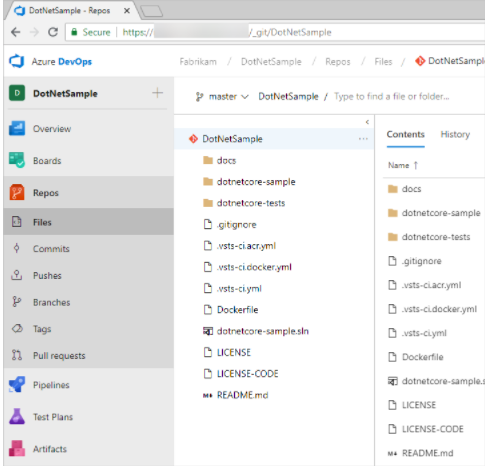Go to DotNetSample project breadcrumb link

click(271, 62)
